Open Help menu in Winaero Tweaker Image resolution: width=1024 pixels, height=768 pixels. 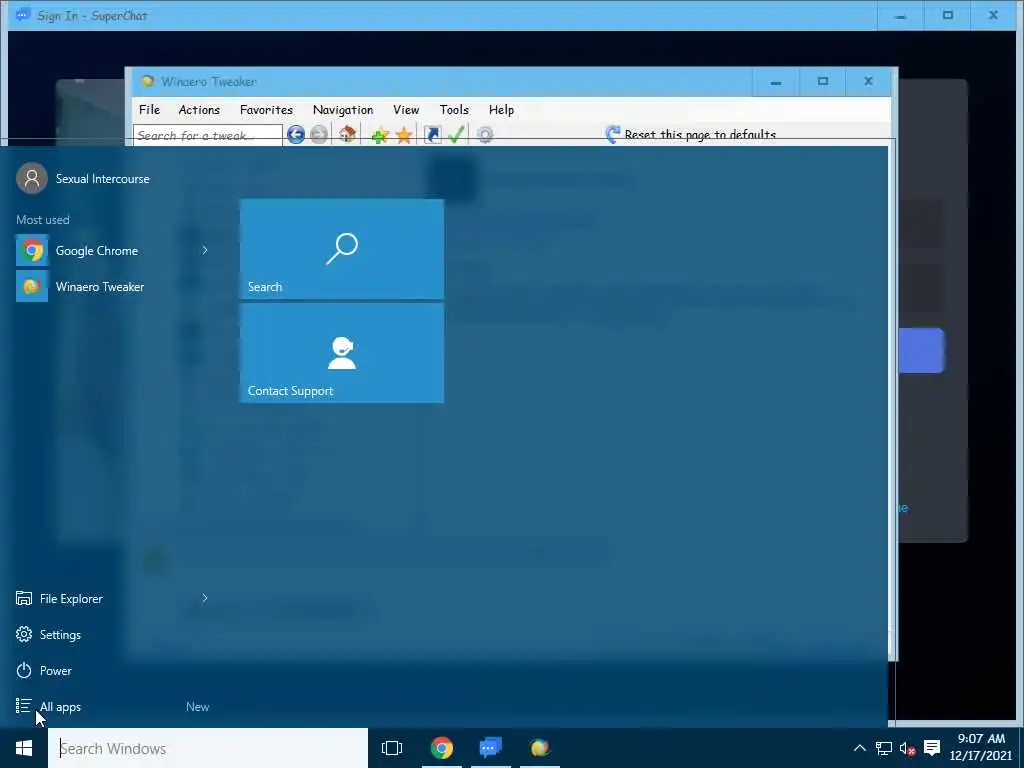pos(502,110)
